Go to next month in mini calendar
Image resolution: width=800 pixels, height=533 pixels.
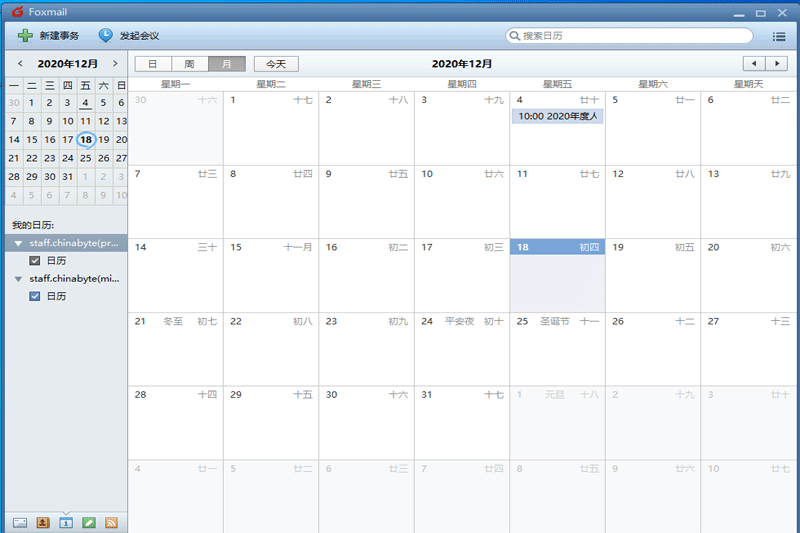[115, 64]
